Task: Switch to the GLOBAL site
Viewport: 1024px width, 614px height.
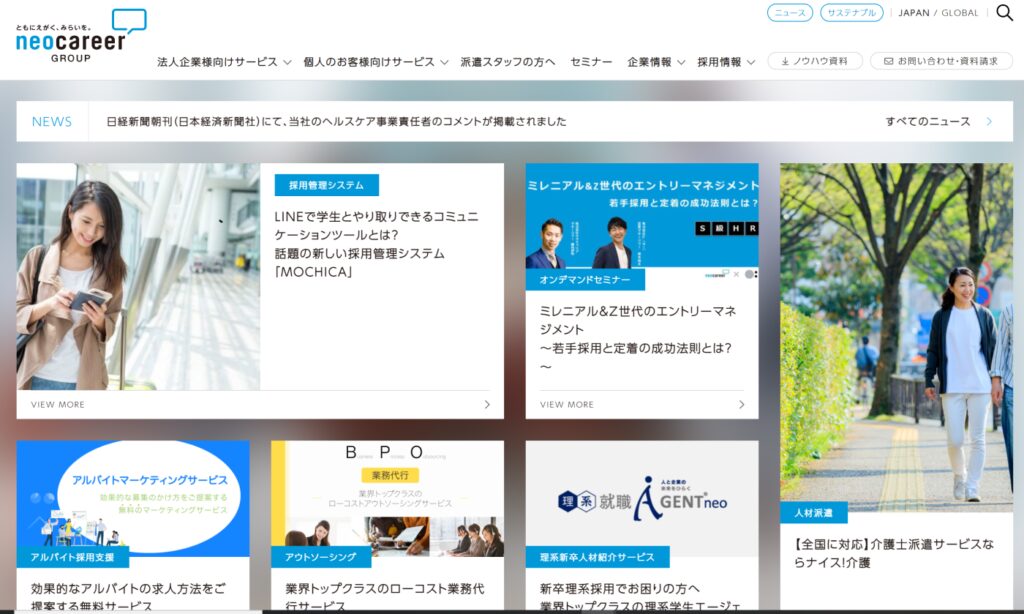Action: pyautogui.click(x=960, y=13)
